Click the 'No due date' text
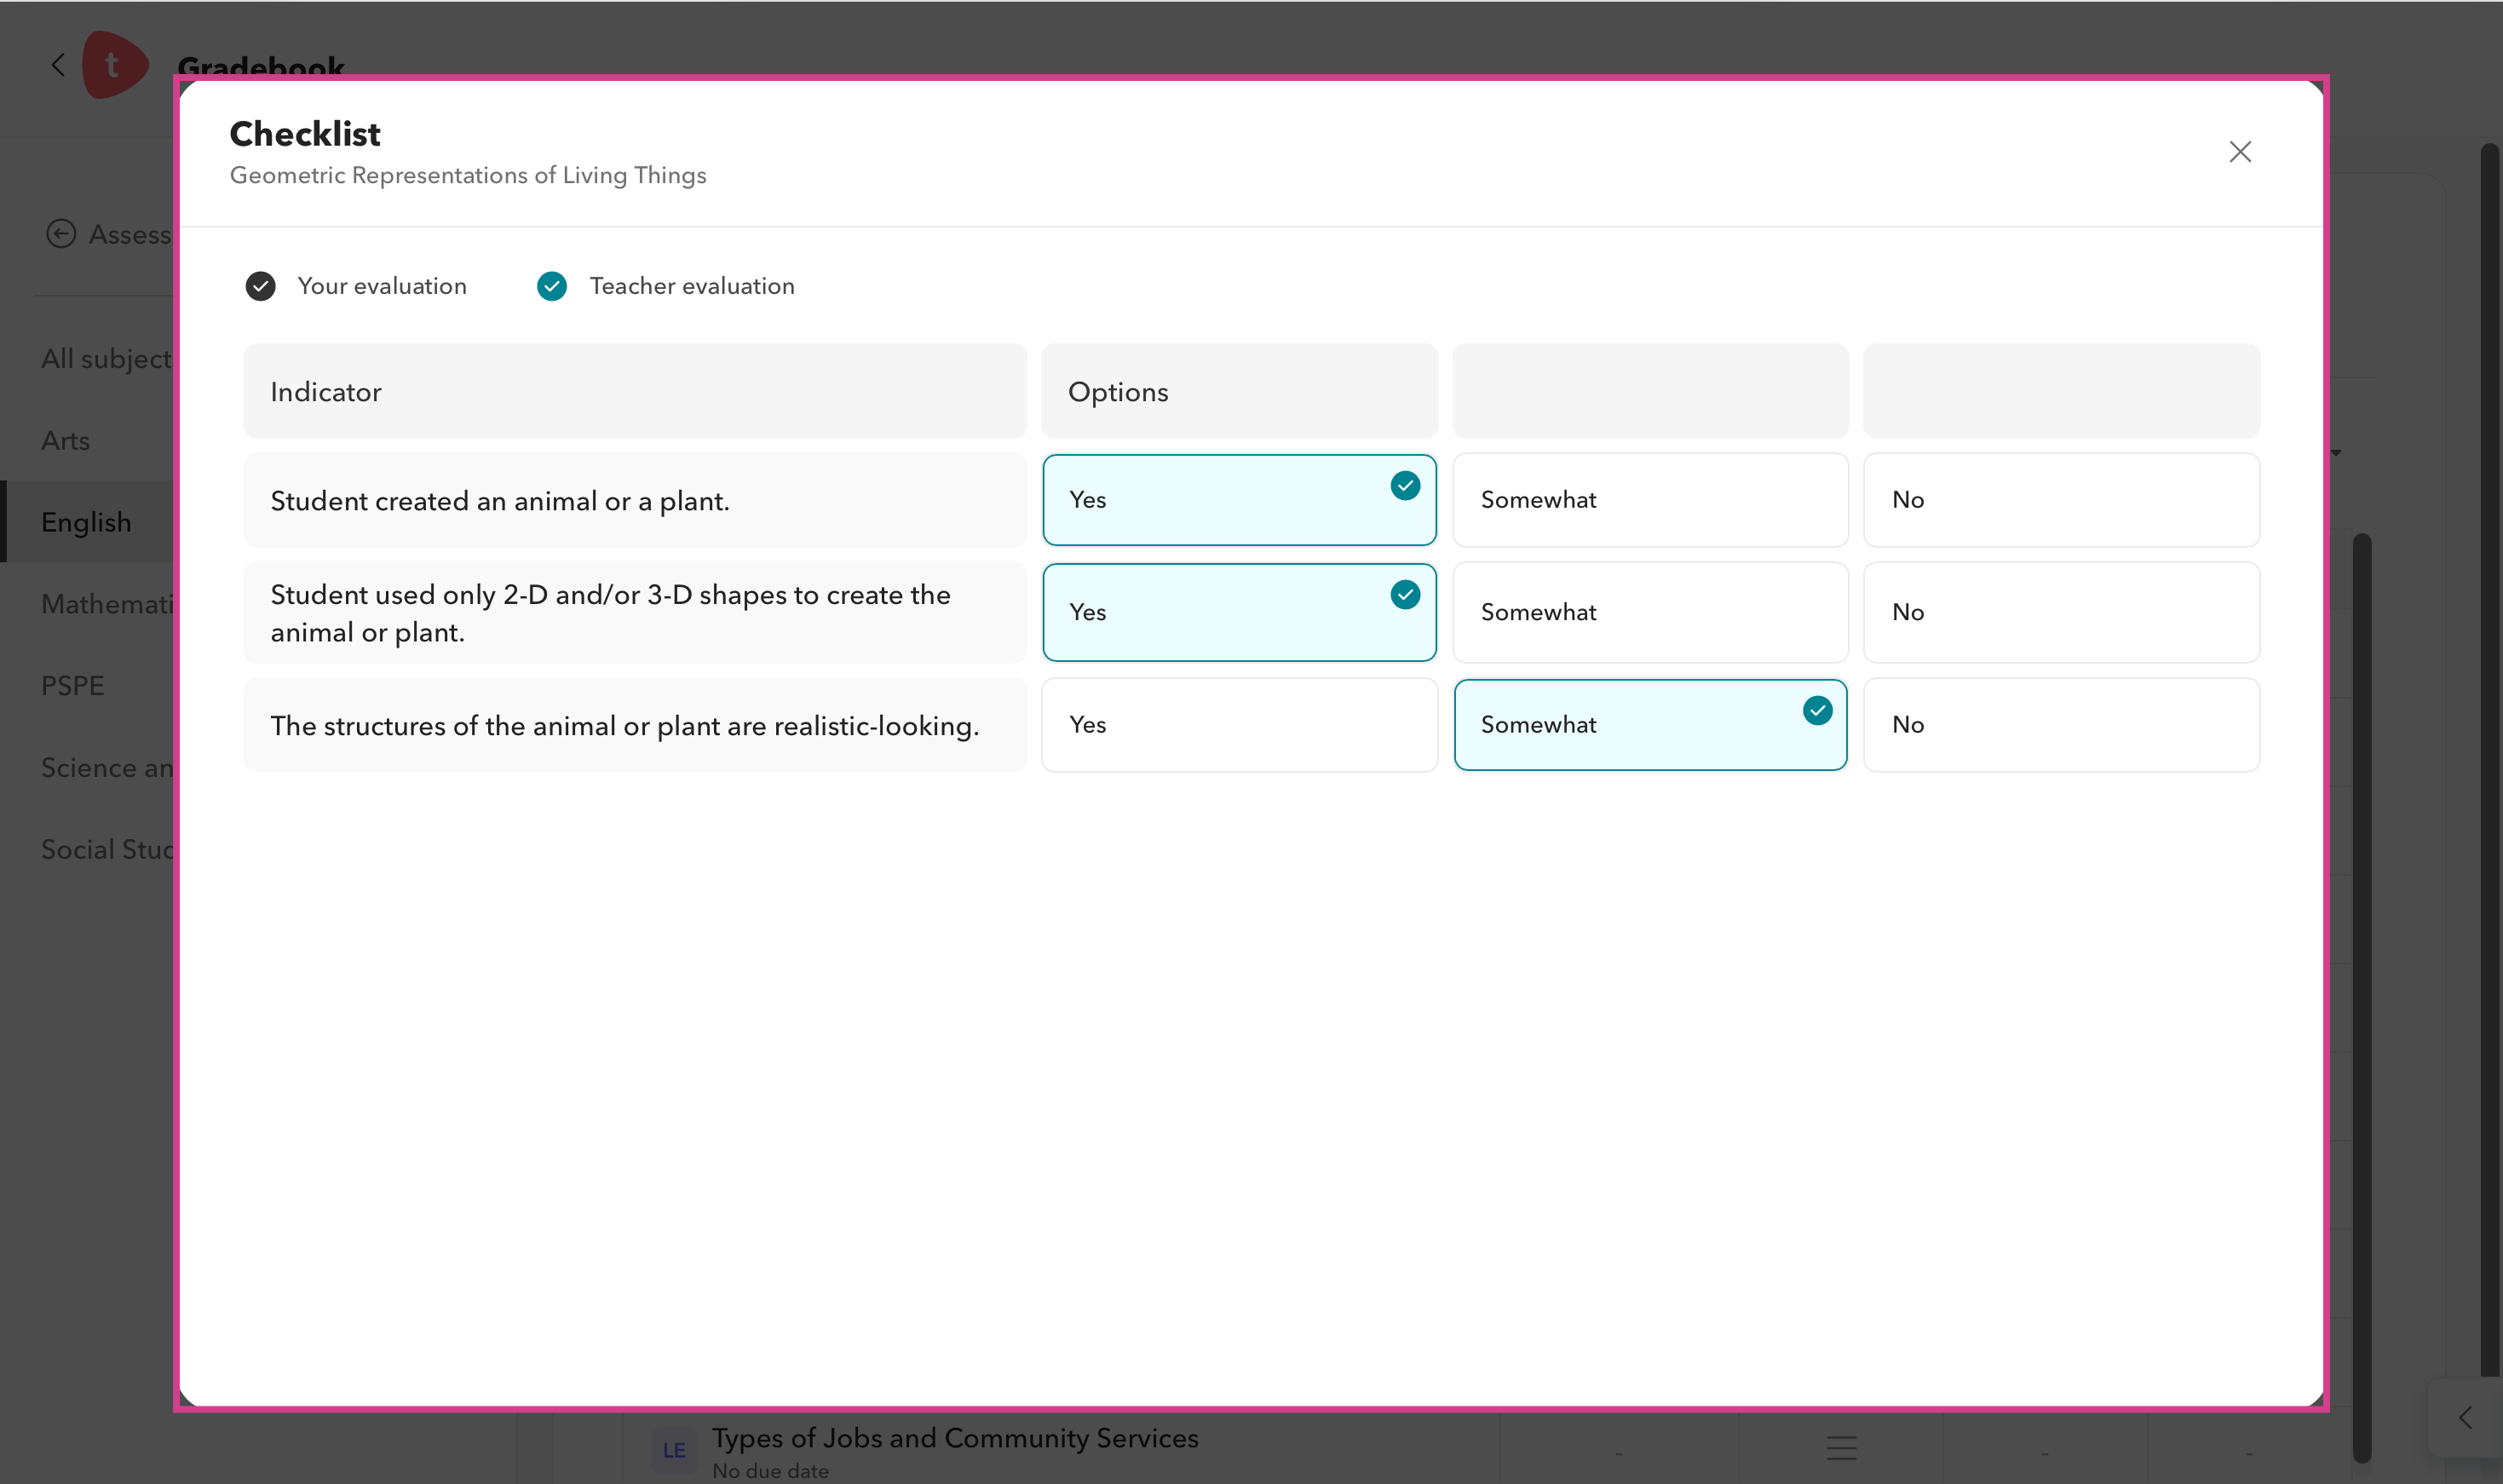 click(x=770, y=1471)
